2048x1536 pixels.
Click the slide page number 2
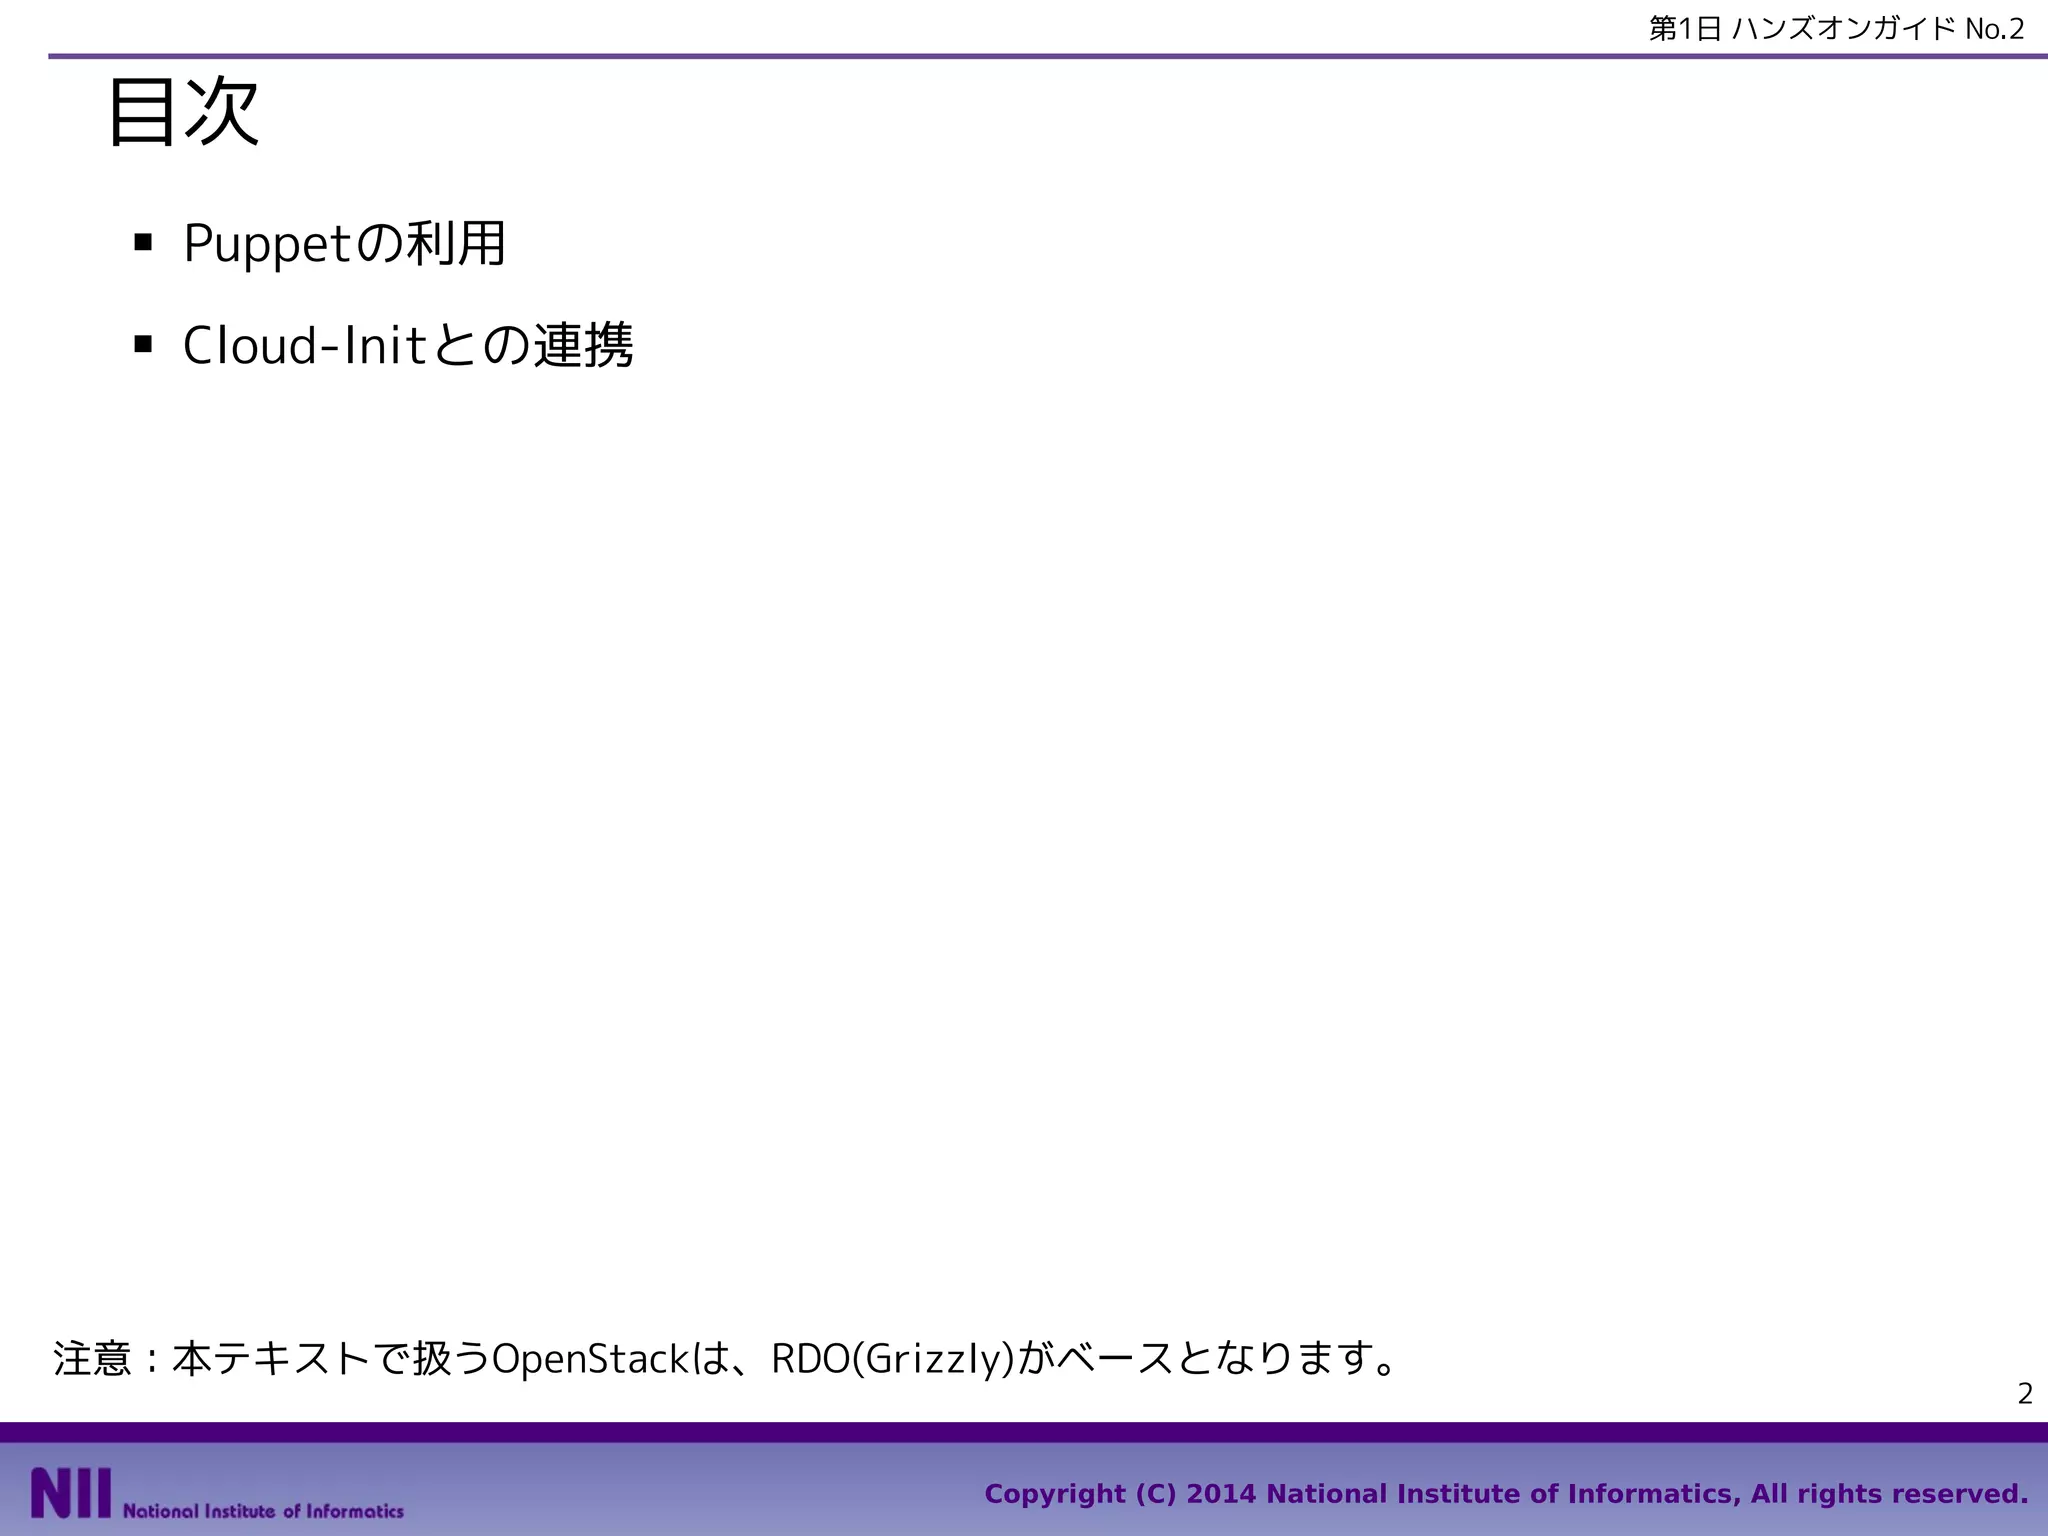coord(2025,1393)
